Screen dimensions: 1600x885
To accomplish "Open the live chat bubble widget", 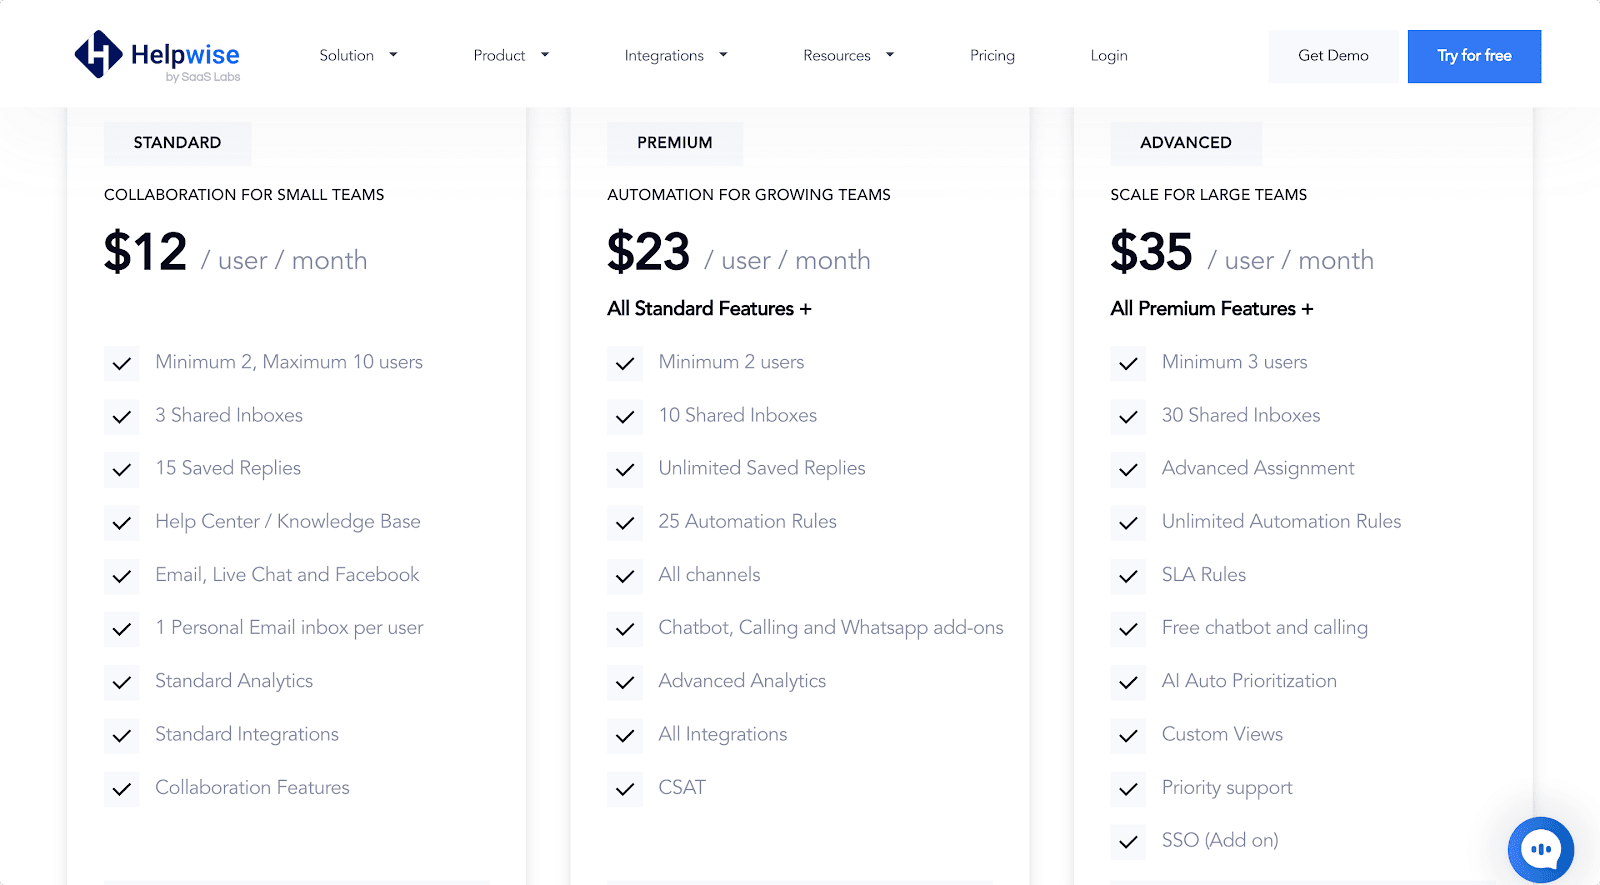I will click(x=1540, y=850).
